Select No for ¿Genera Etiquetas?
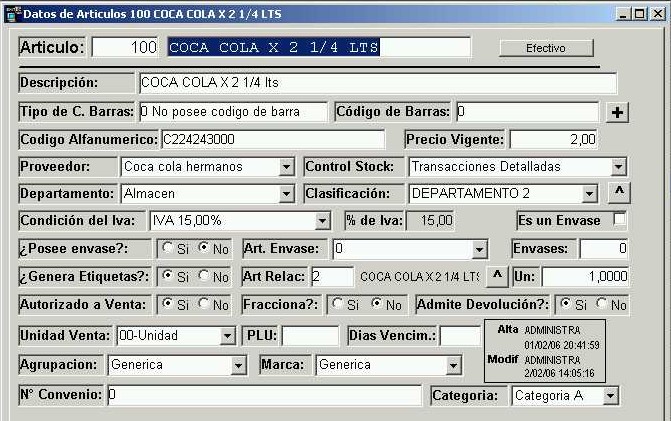Image resolution: width=671 pixels, height=421 pixels. (x=203, y=276)
